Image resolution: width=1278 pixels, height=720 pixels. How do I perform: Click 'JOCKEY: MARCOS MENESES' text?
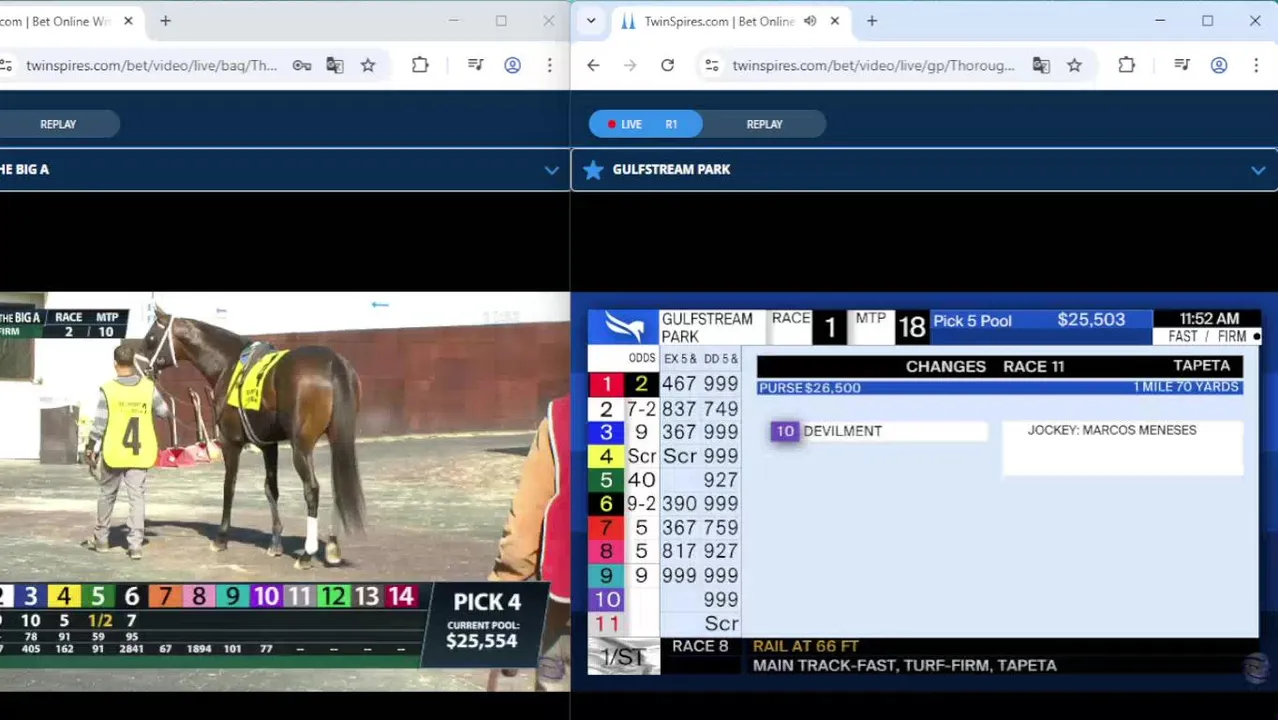tap(1112, 430)
